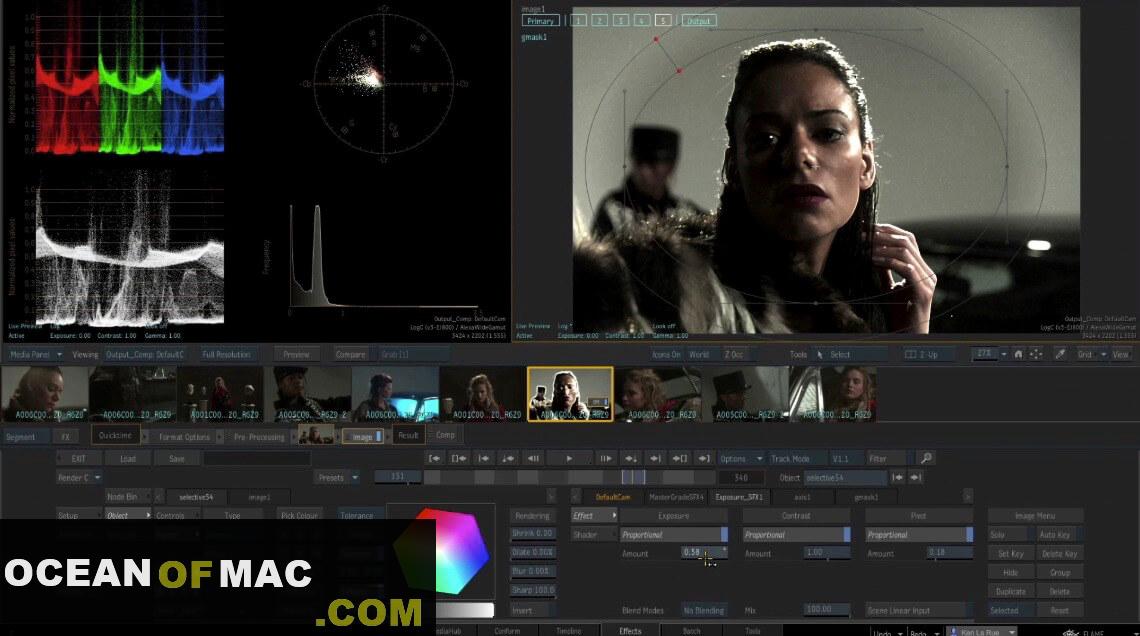
Task: Toggle Scene Linear Input
Action: coord(918,611)
